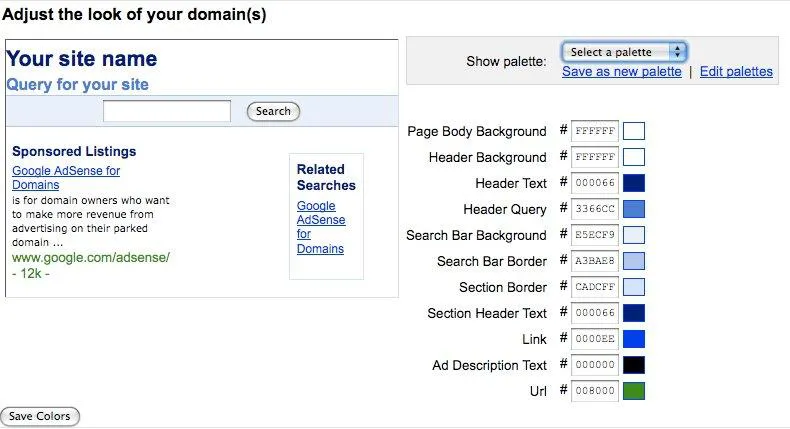Click the Section Border color swatch
The image size is (790, 429).
pyautogui.click(x=634, y=287)
